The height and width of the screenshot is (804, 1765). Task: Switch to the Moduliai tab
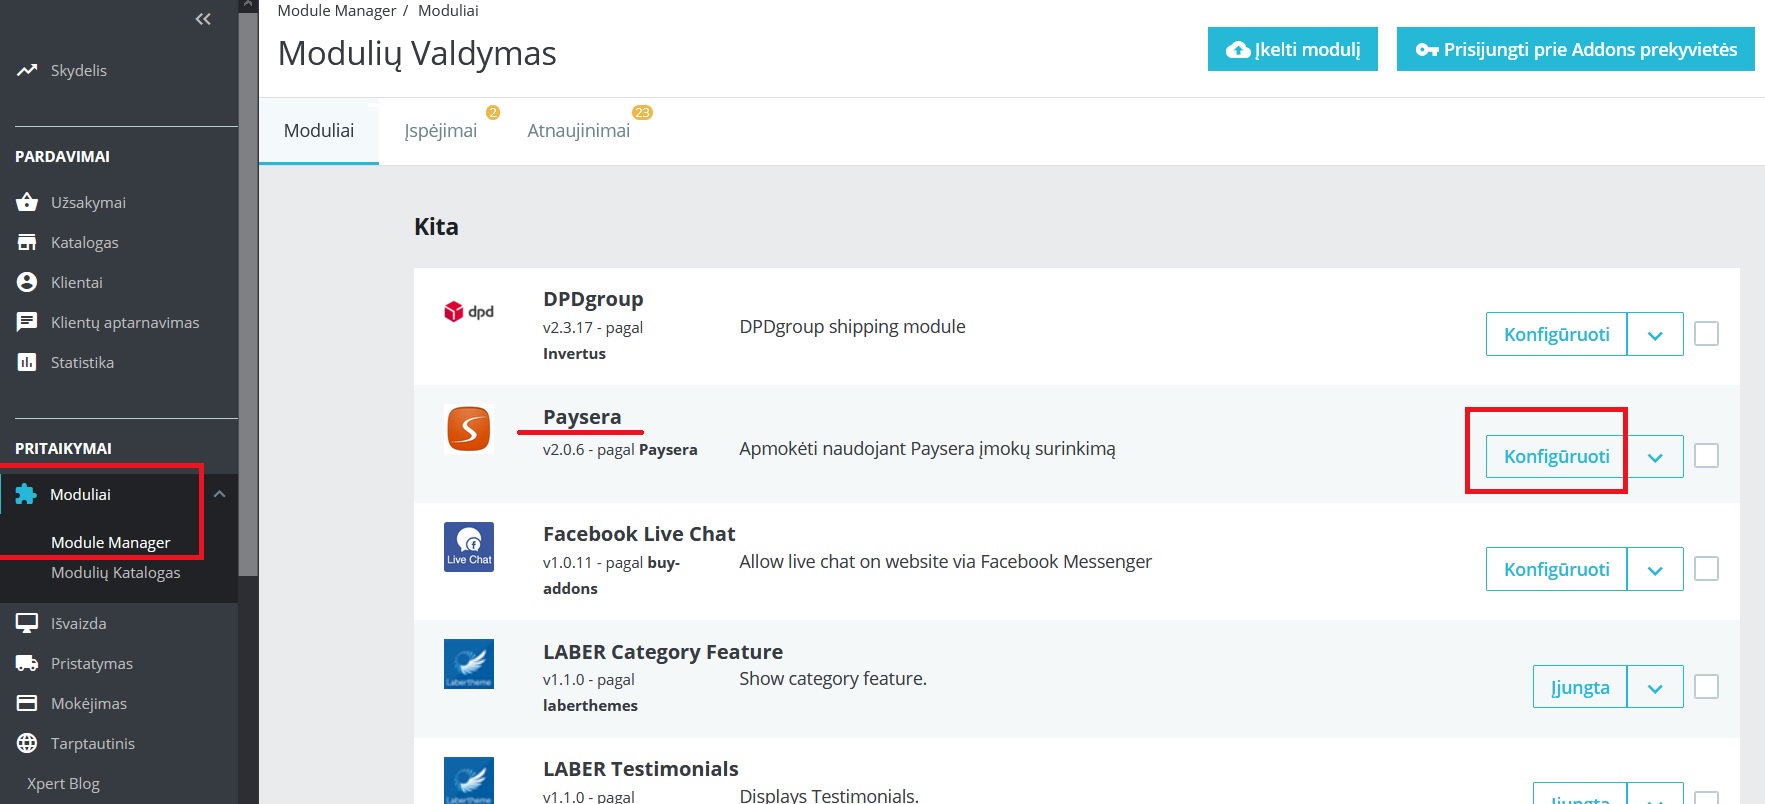(319, 131)
